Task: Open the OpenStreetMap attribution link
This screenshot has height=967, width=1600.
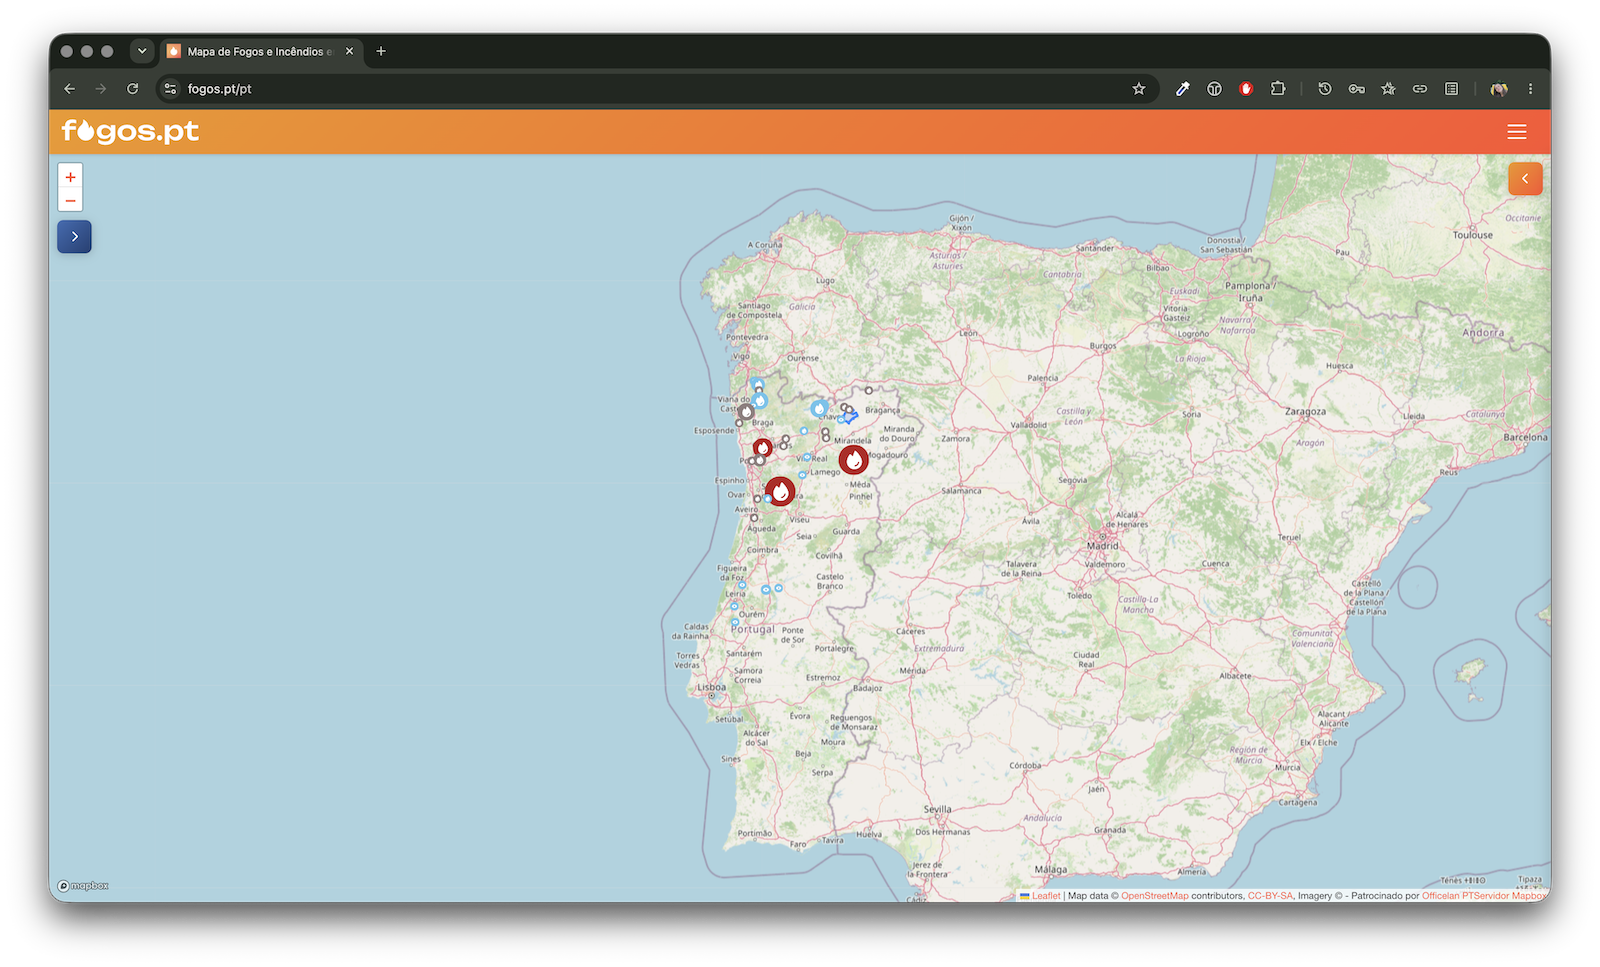Action: tap(1155, 896)
